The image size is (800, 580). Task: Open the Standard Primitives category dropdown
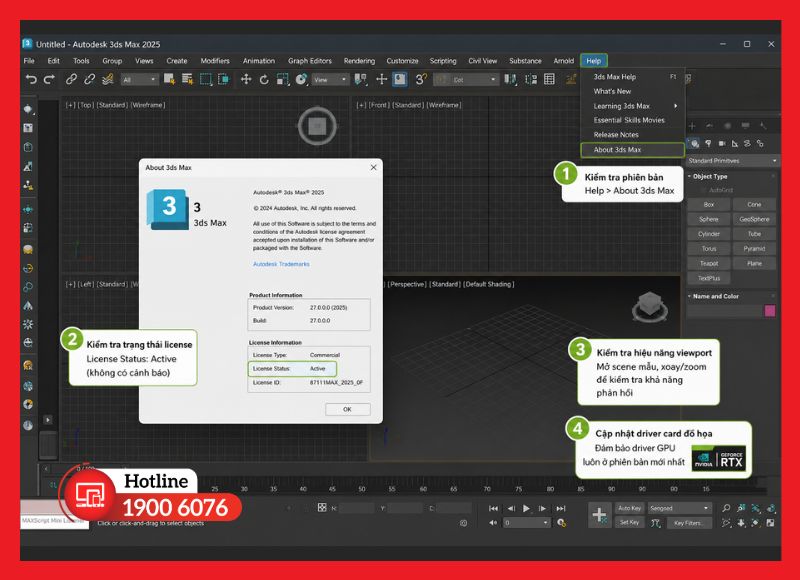point(732,161)
